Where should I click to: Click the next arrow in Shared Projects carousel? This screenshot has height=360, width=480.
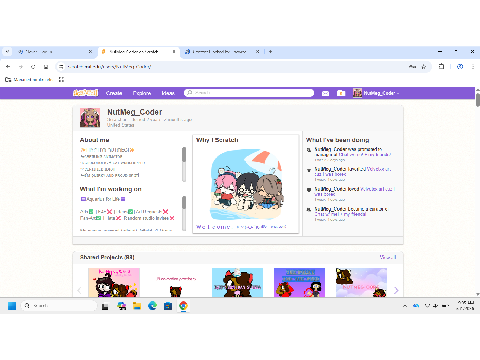point(396,290)
